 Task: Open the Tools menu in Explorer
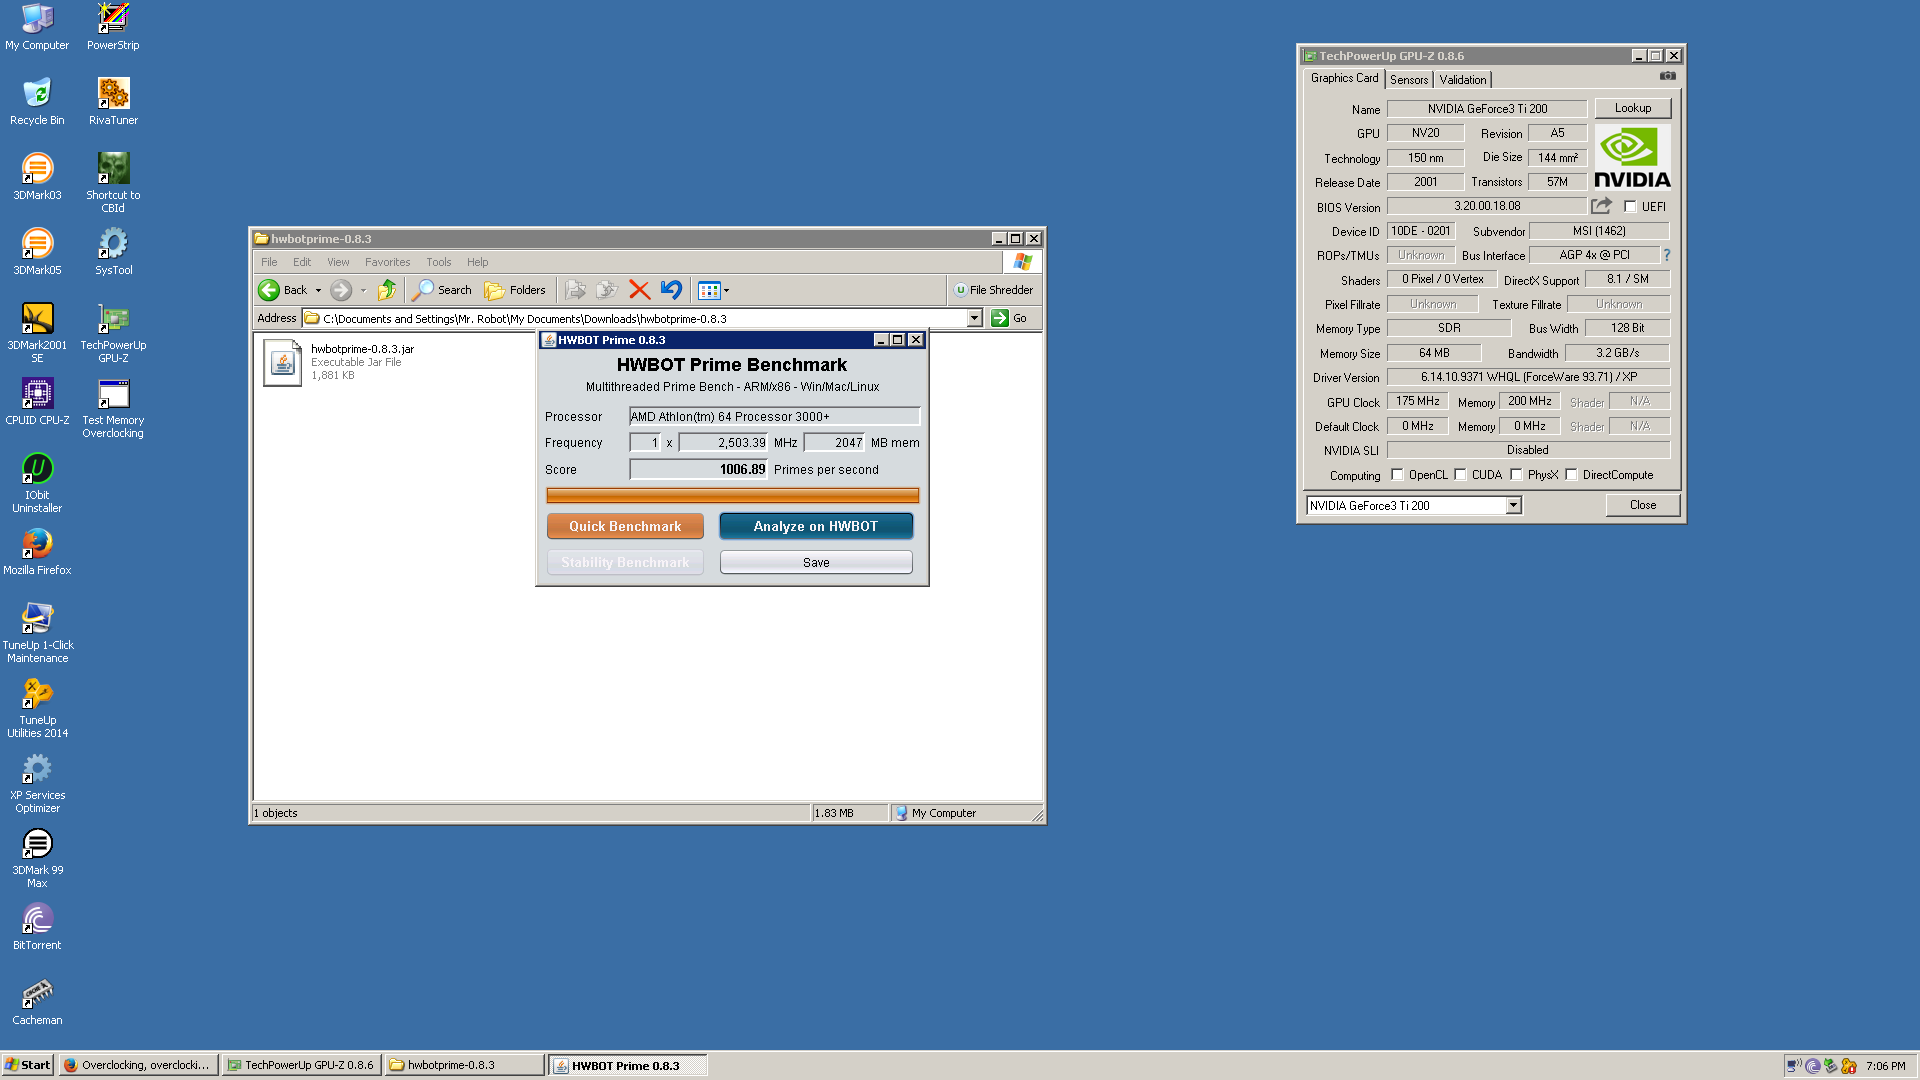pos(438,262)
